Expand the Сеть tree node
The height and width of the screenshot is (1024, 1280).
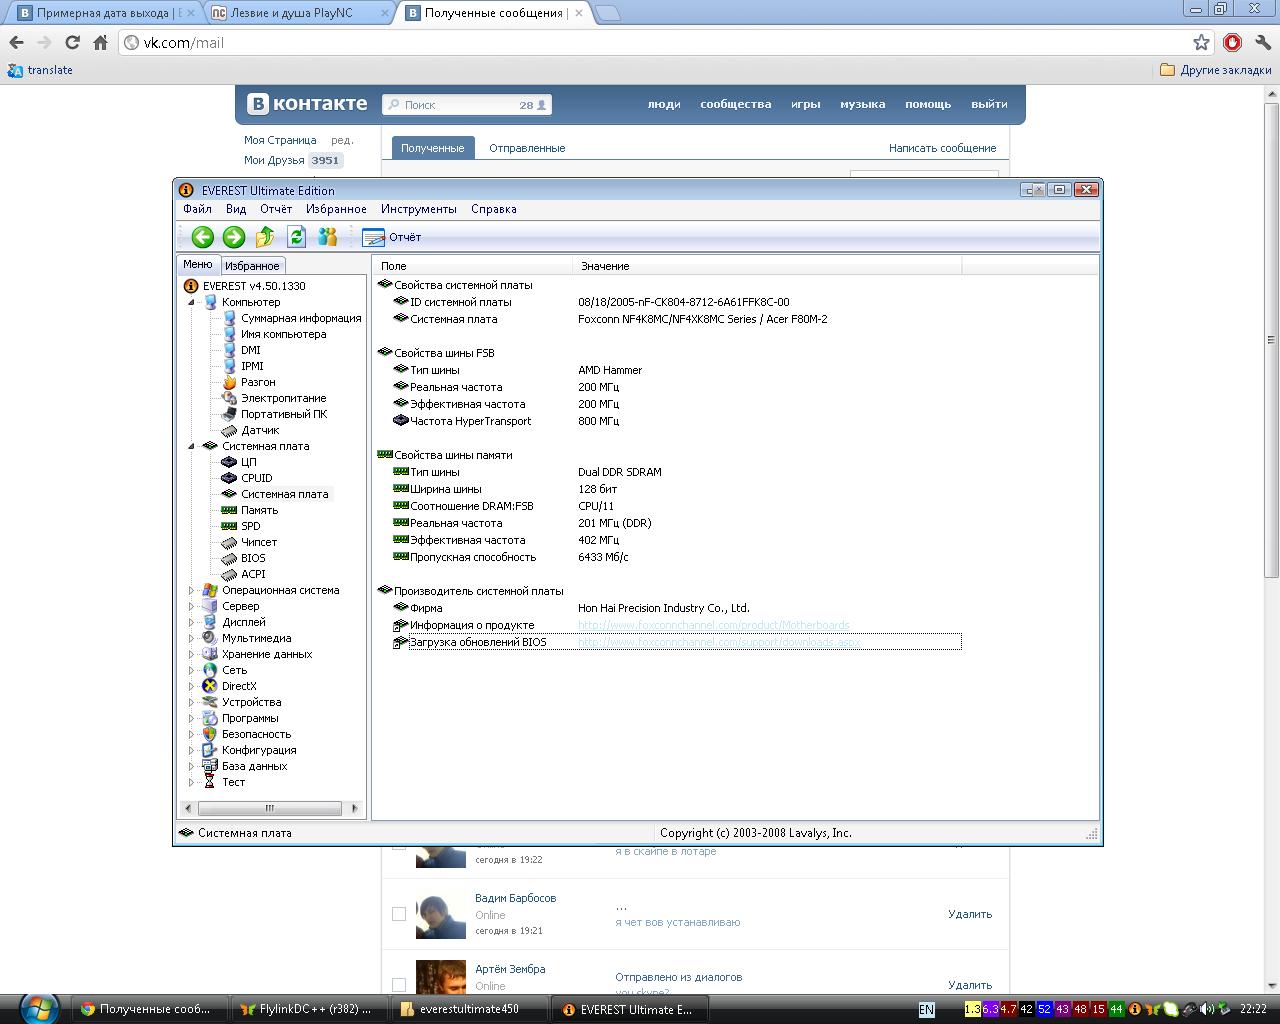(191, 670)
